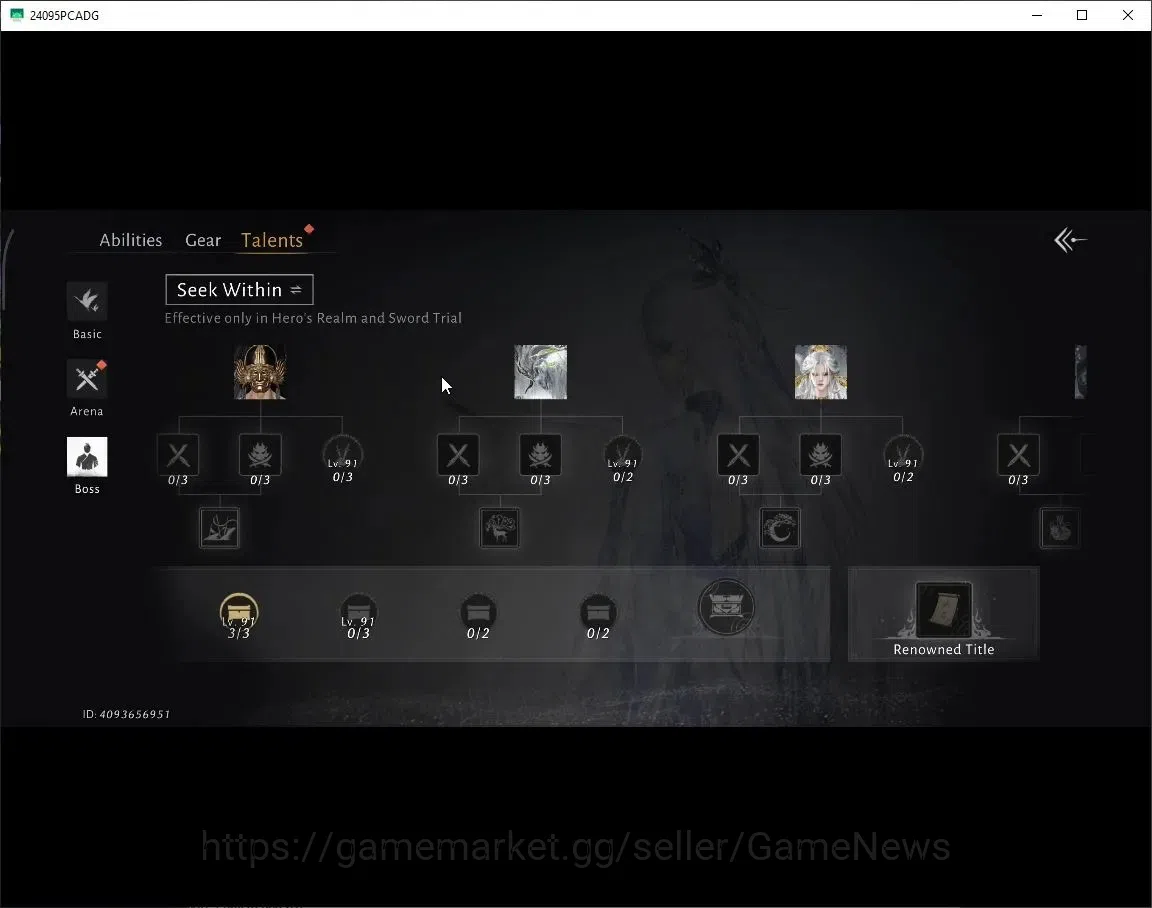Image resolution: width=1152 pixels, height=908 pixels.
Task: Switch to the Gear tab
Action: click(x=203, y=240)
